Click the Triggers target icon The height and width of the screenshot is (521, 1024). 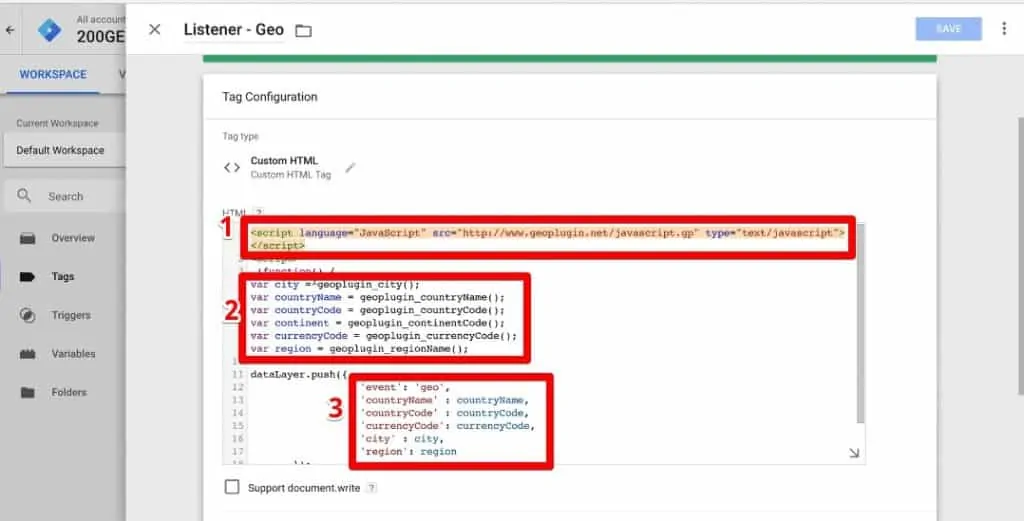pyautogui.click(x=27, y=315)
